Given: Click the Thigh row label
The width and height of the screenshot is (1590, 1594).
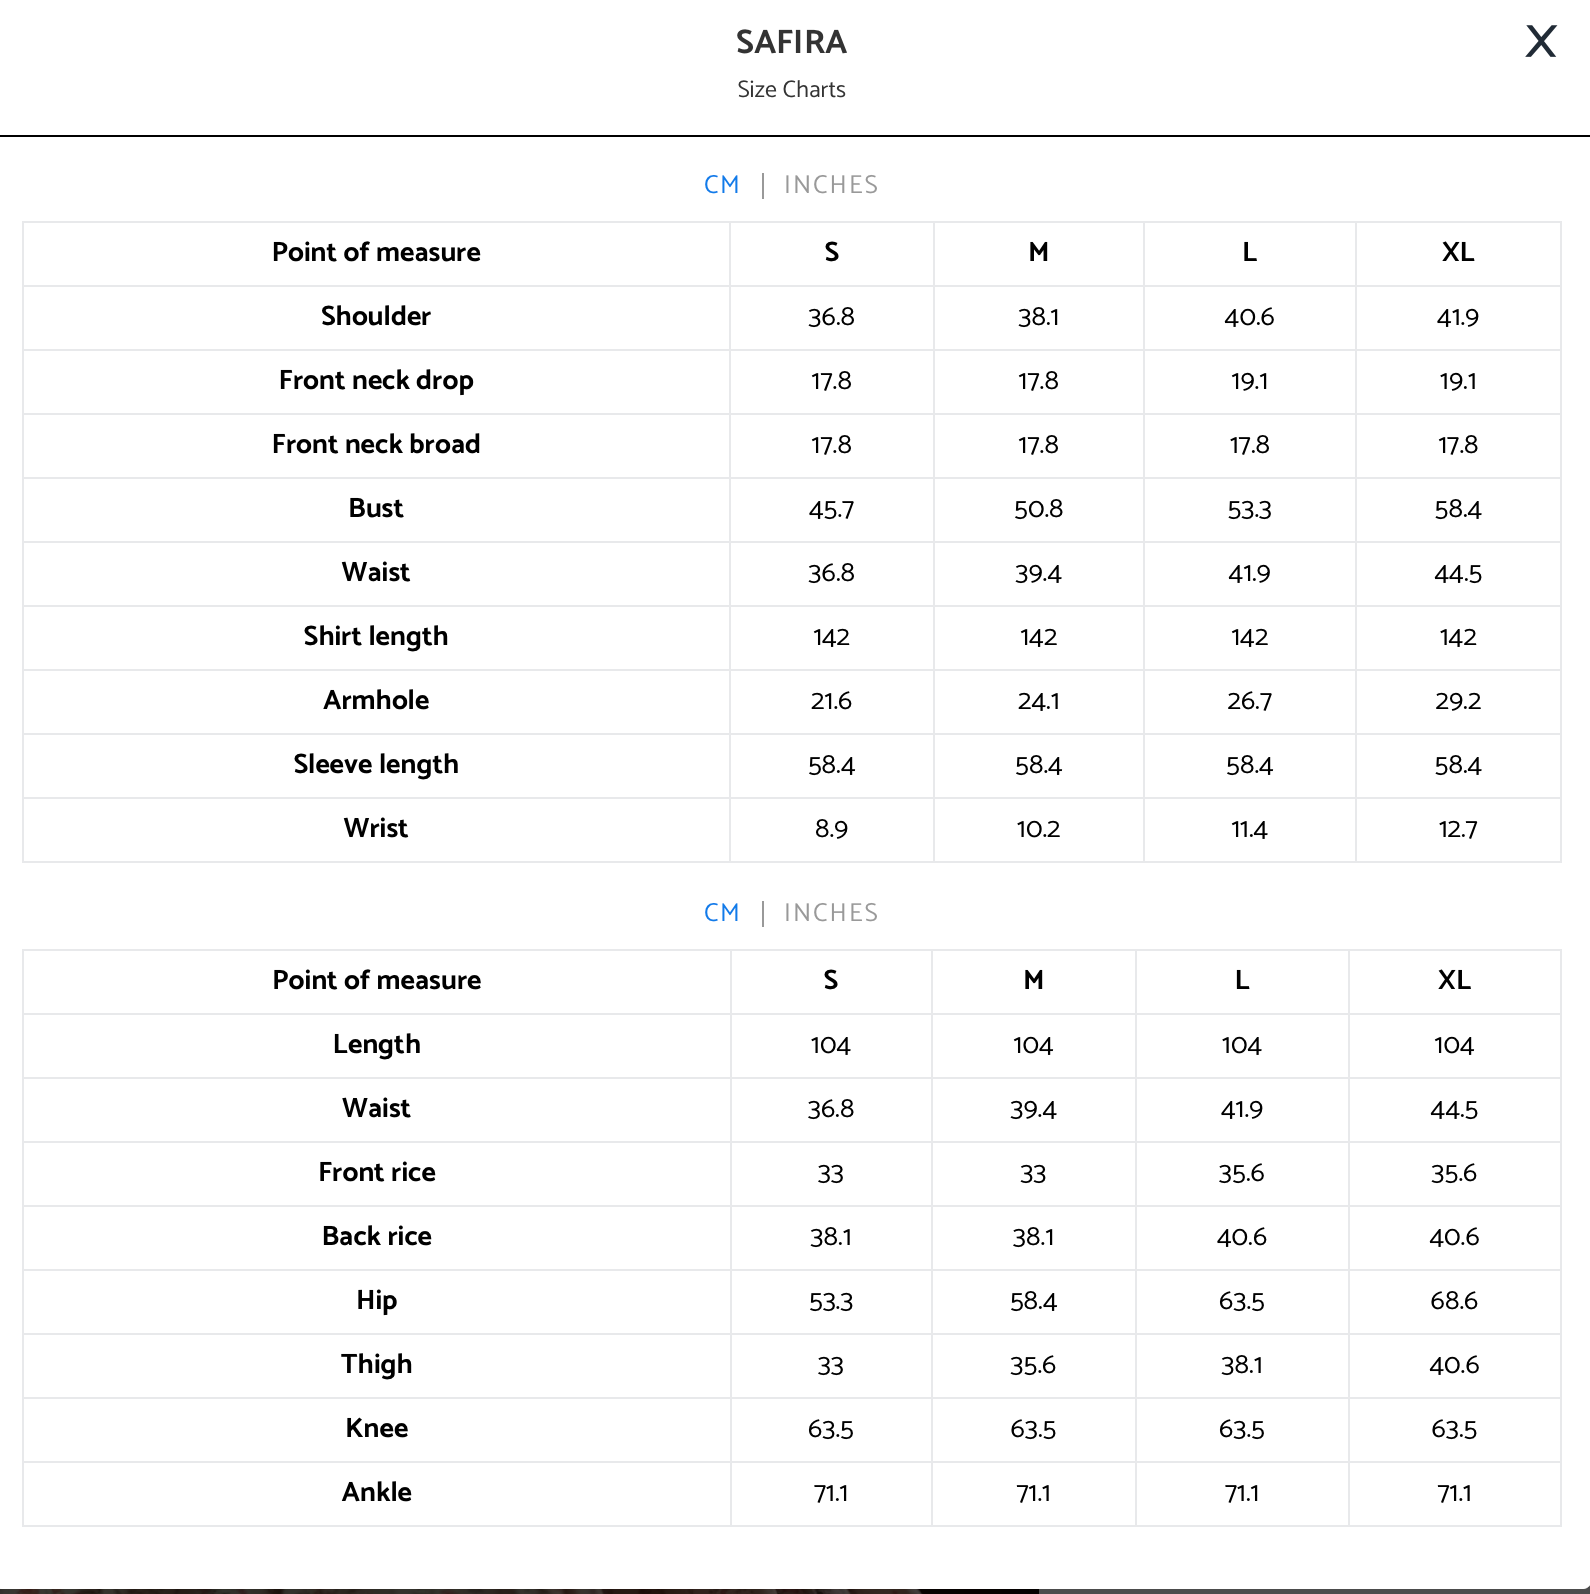Looking at the screenshot, I should [377, 1365].
